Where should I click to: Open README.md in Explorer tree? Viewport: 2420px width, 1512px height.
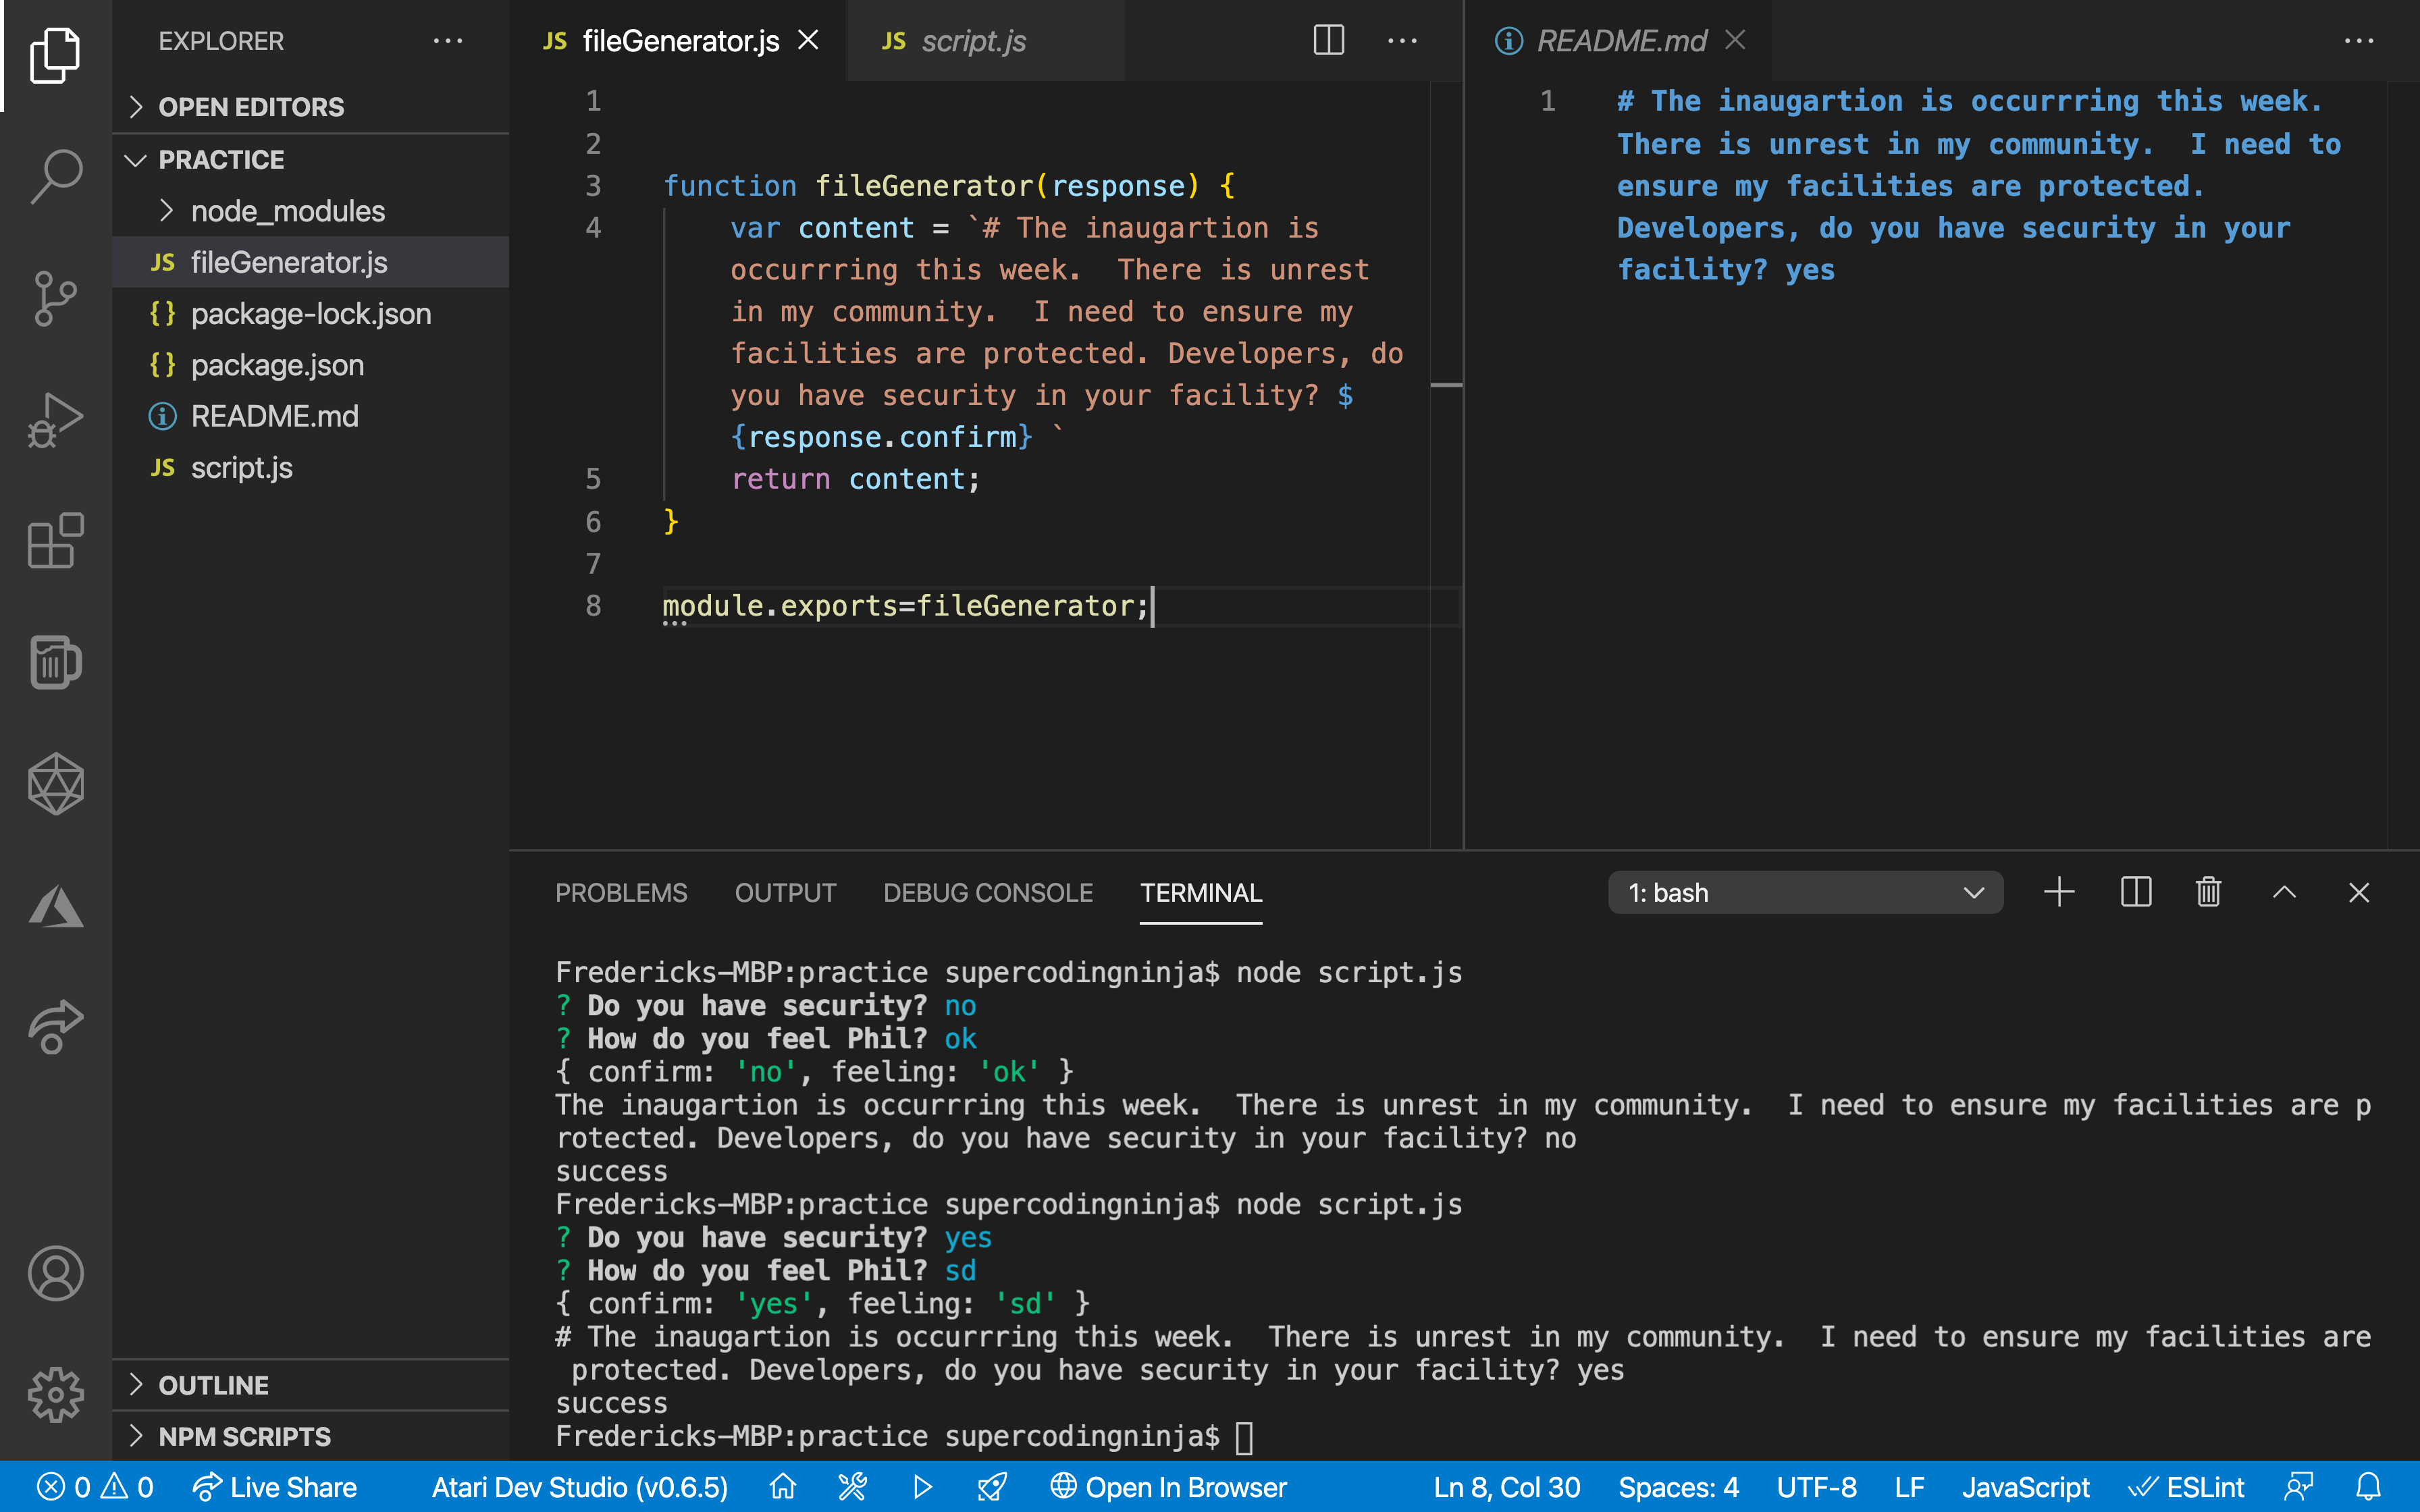click(x=310, y=416)
